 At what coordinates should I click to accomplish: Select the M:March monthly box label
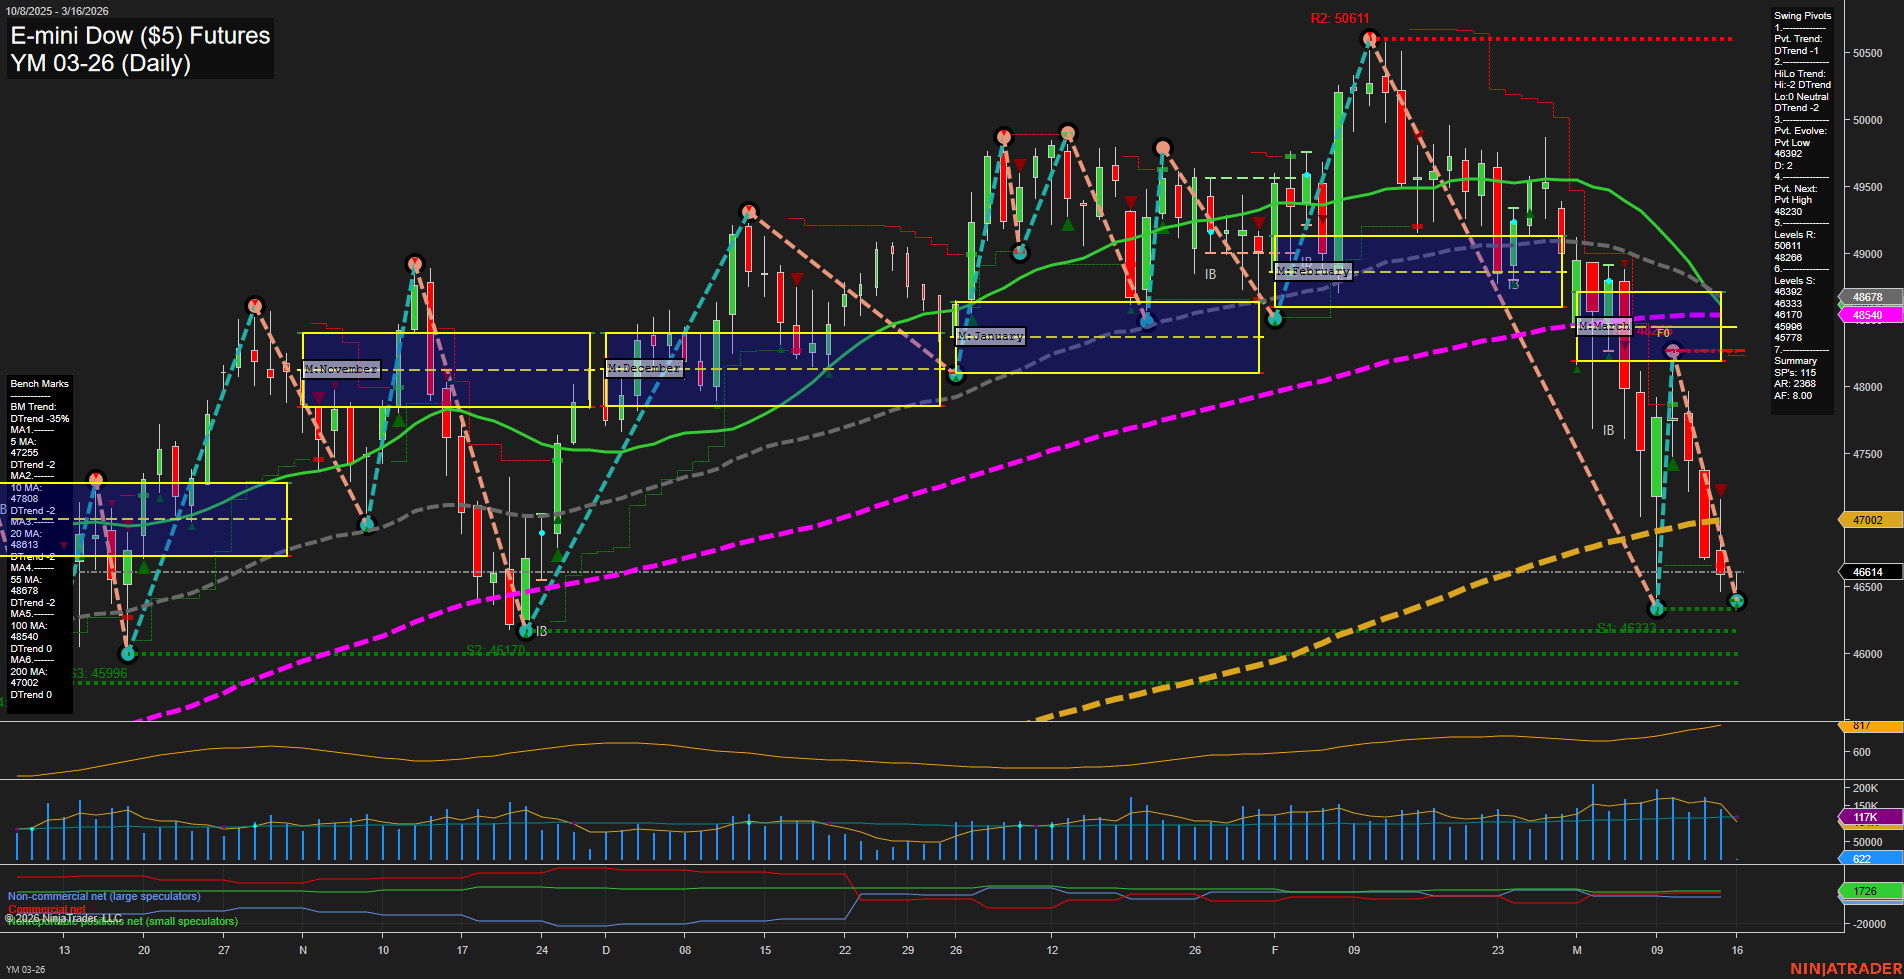point(1604,326)
